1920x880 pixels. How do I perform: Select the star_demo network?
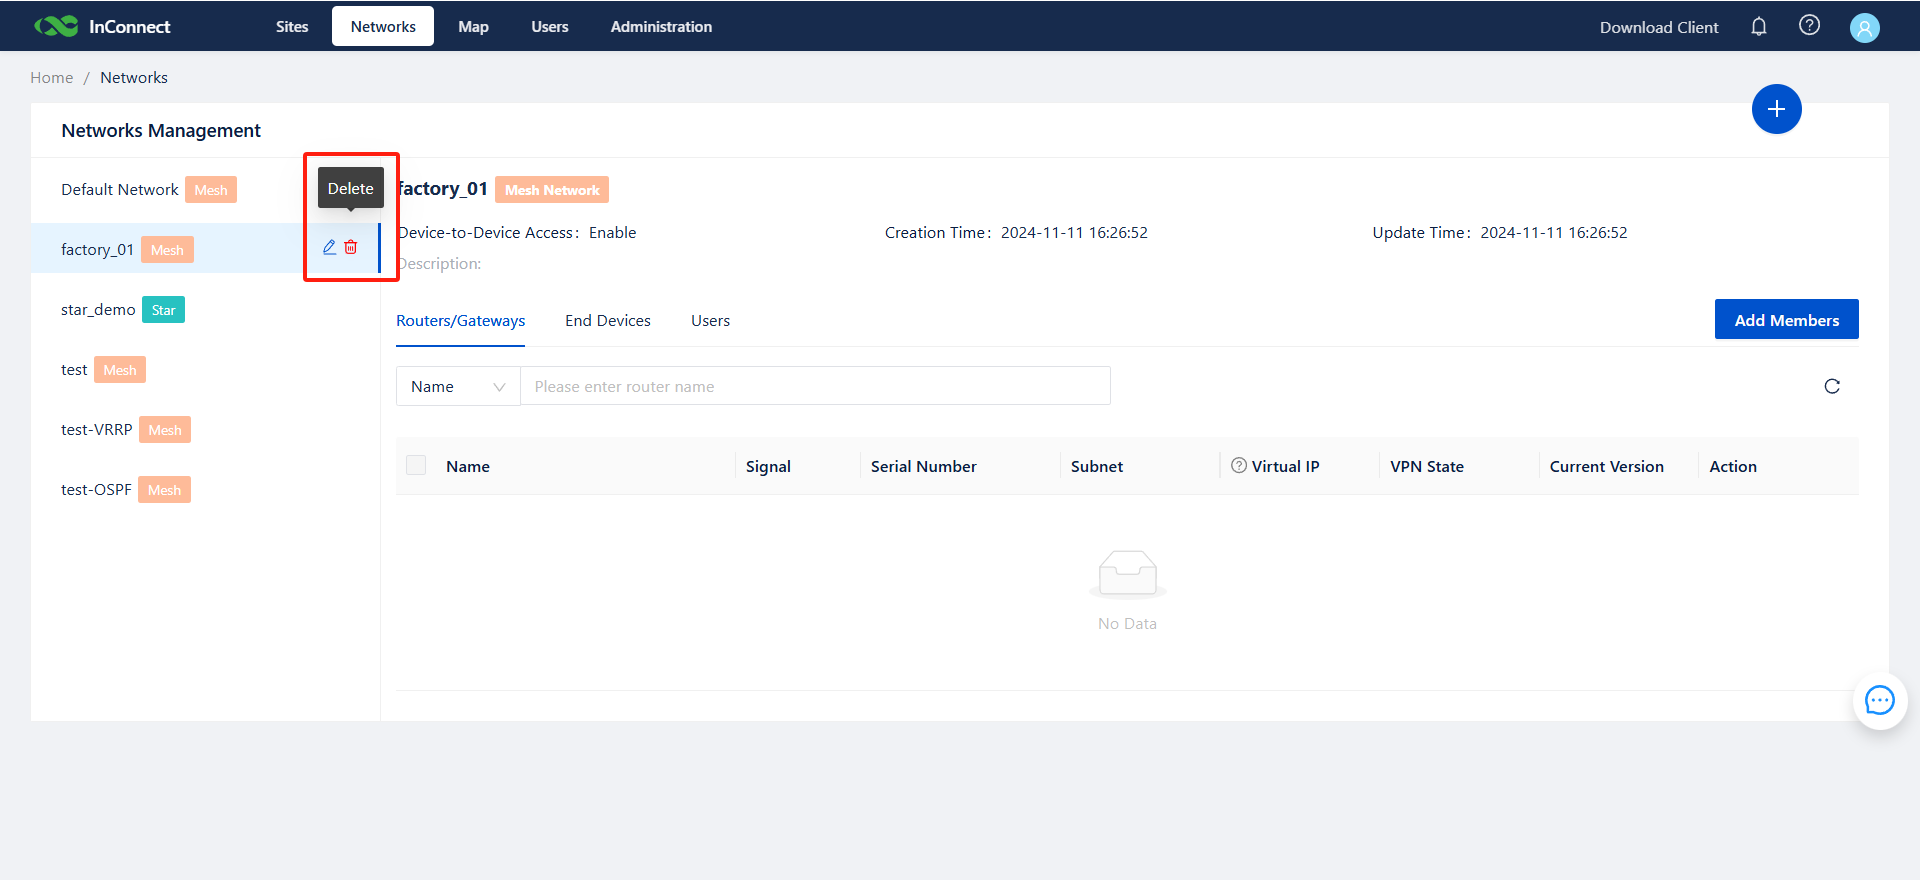coord(98,310)
